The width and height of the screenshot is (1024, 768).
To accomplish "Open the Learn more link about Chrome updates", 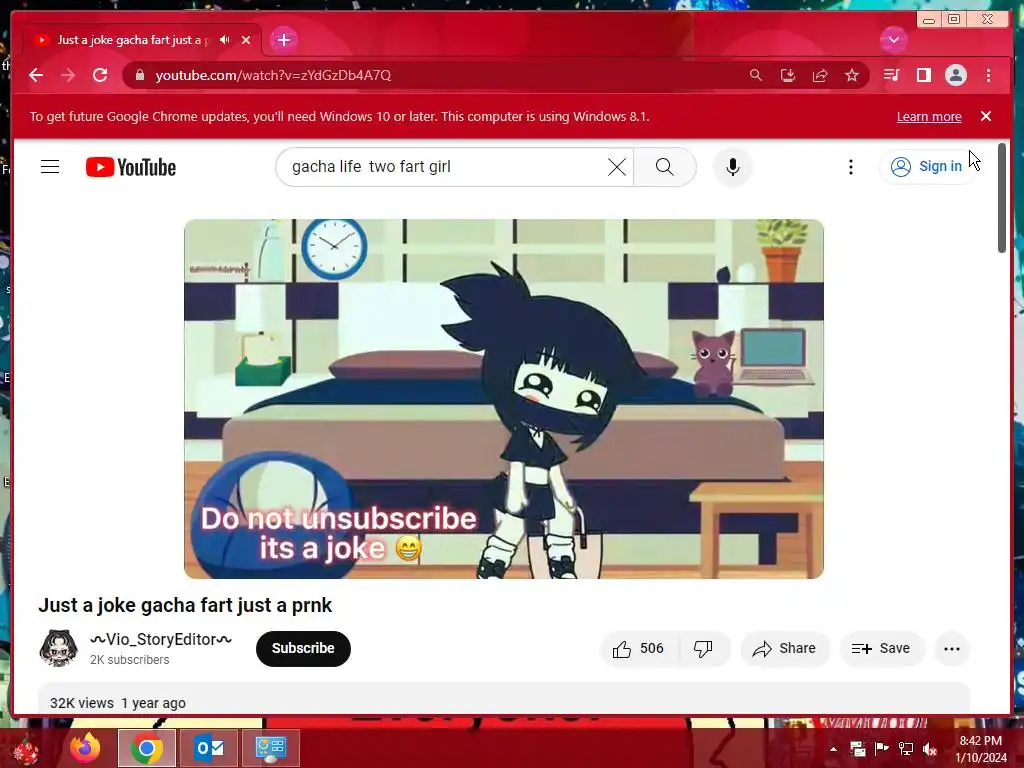I will [x=929, y=116].
